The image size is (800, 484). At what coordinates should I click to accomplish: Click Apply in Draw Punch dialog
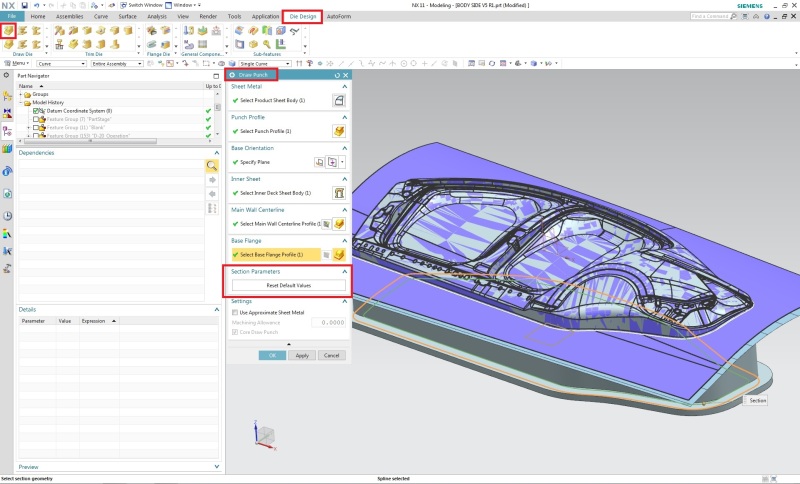(x=302, y=355)
